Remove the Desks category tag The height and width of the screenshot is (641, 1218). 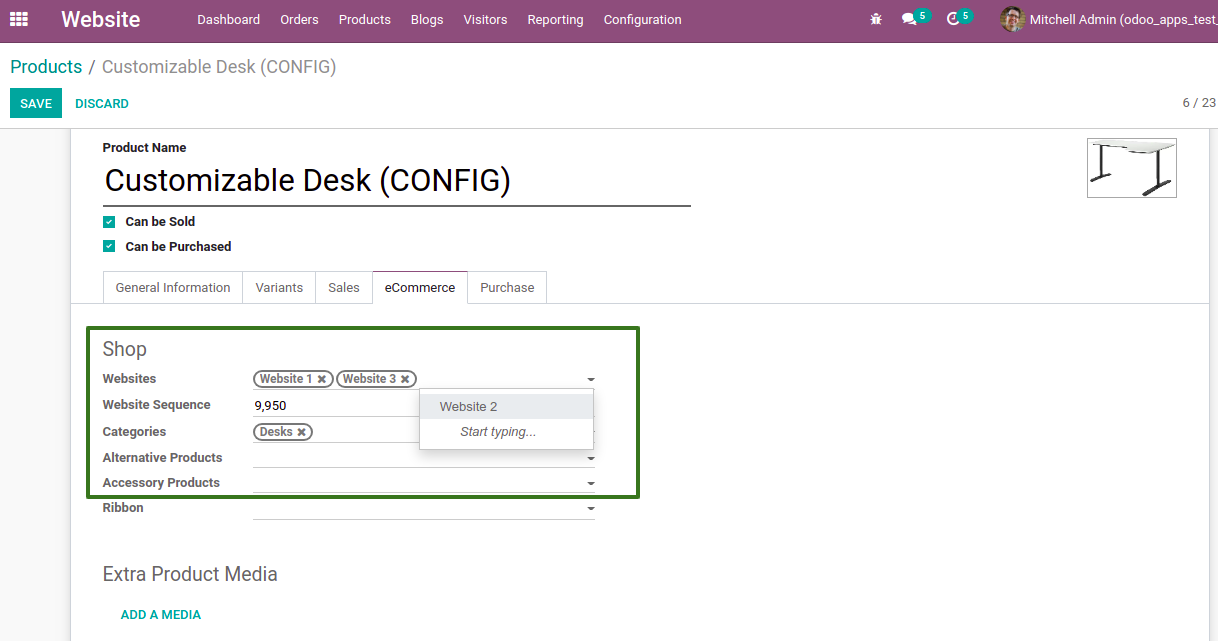tap(301, 432)
